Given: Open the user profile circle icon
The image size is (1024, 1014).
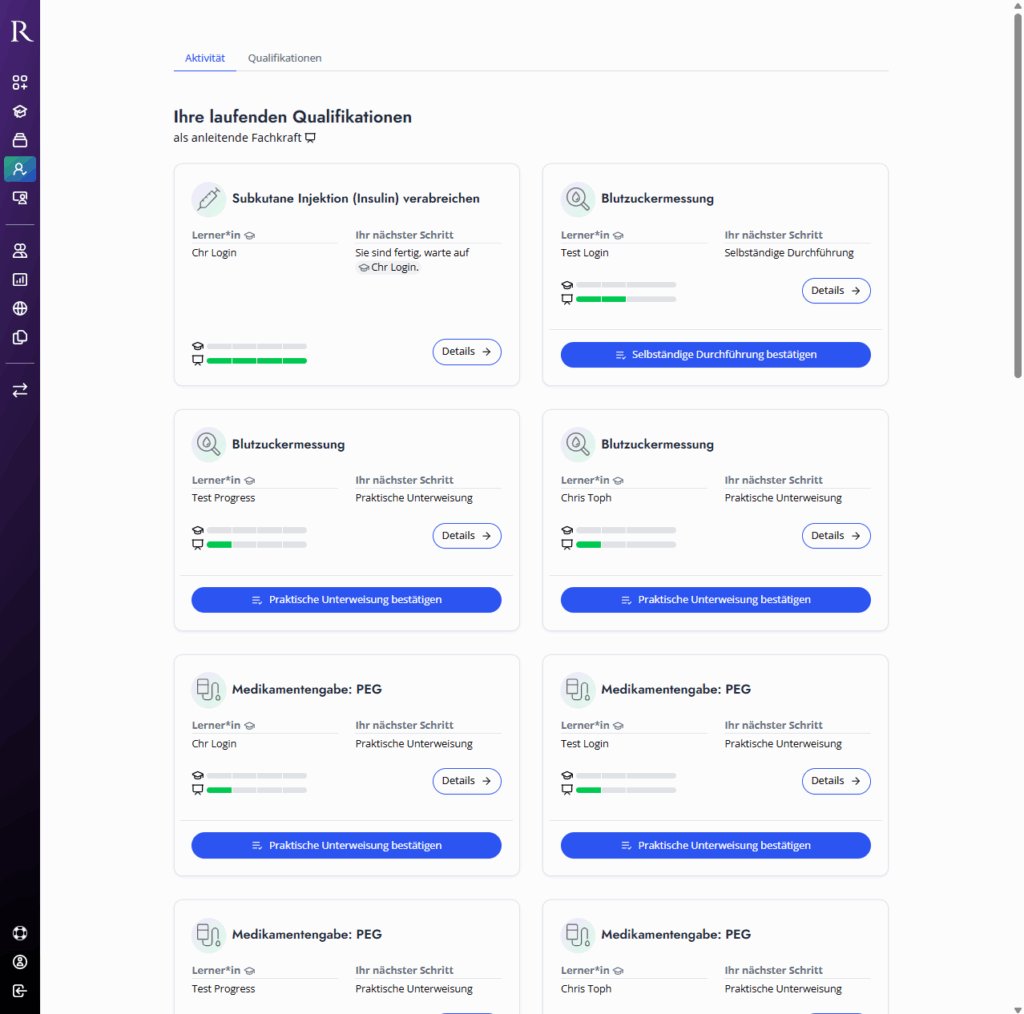Looking at the screenshot, I should 20,962.
